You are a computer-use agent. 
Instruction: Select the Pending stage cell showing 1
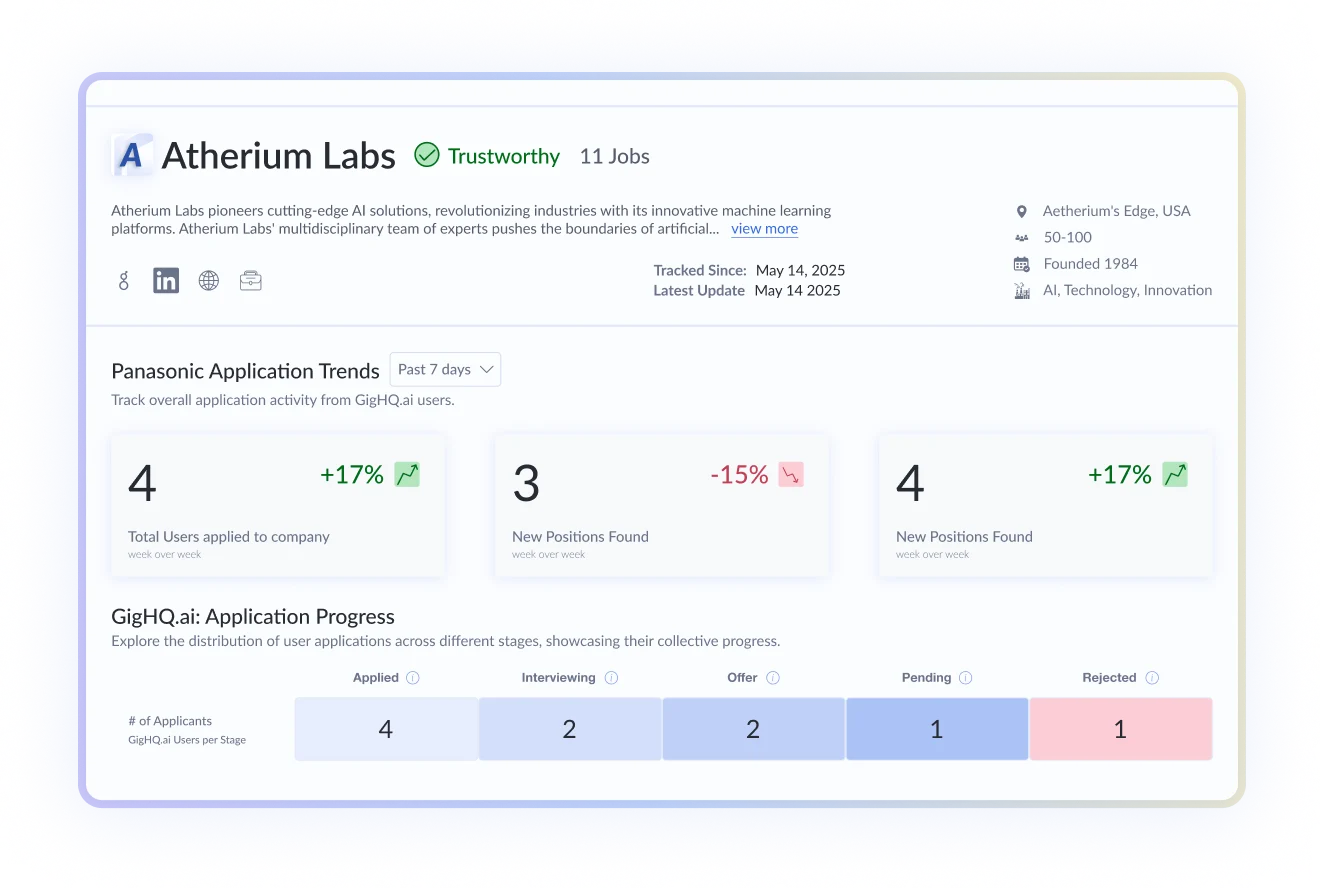coord(937,729)
